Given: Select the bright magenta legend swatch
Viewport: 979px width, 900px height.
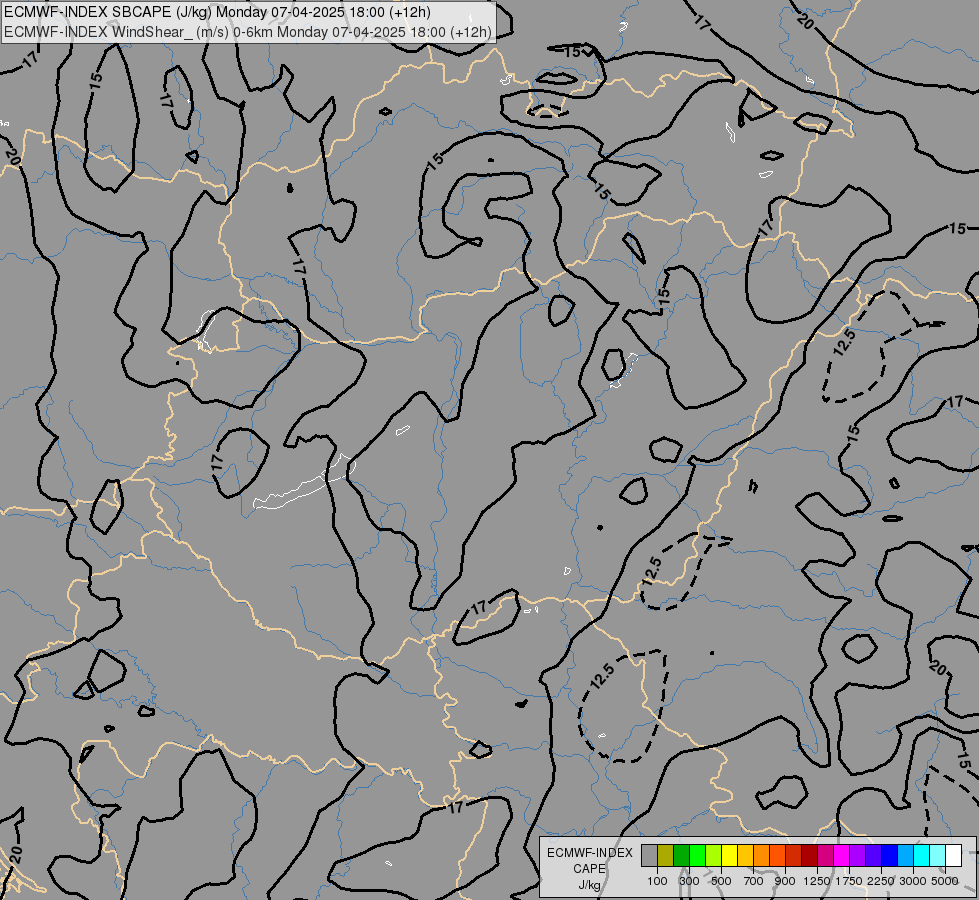Looking at the screenshot, I should pos(841,855).
